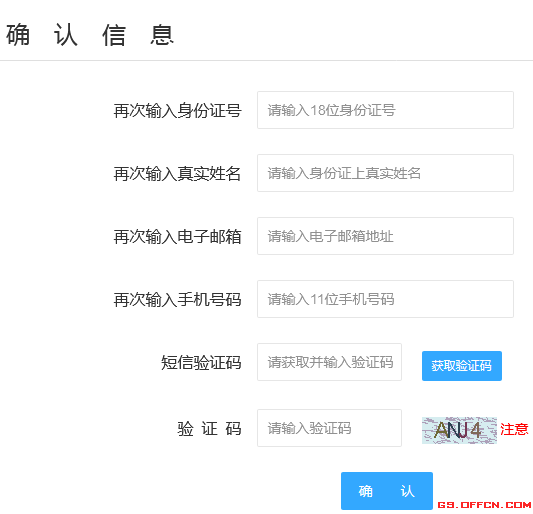The width and height of the screenshot is (533, 514).
Task: Click the GS.OFFCN.COM watermark text
Action: (484, 505)
